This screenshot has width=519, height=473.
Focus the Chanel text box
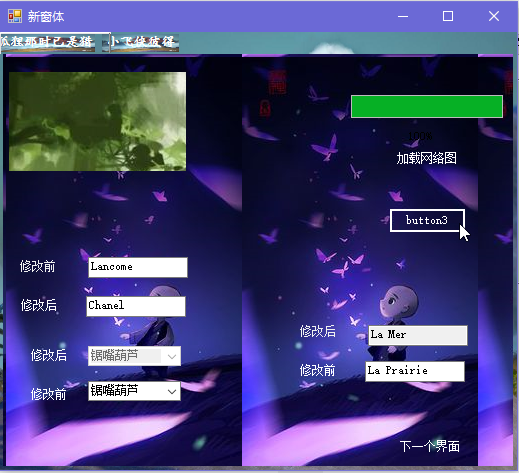[136, 306]
